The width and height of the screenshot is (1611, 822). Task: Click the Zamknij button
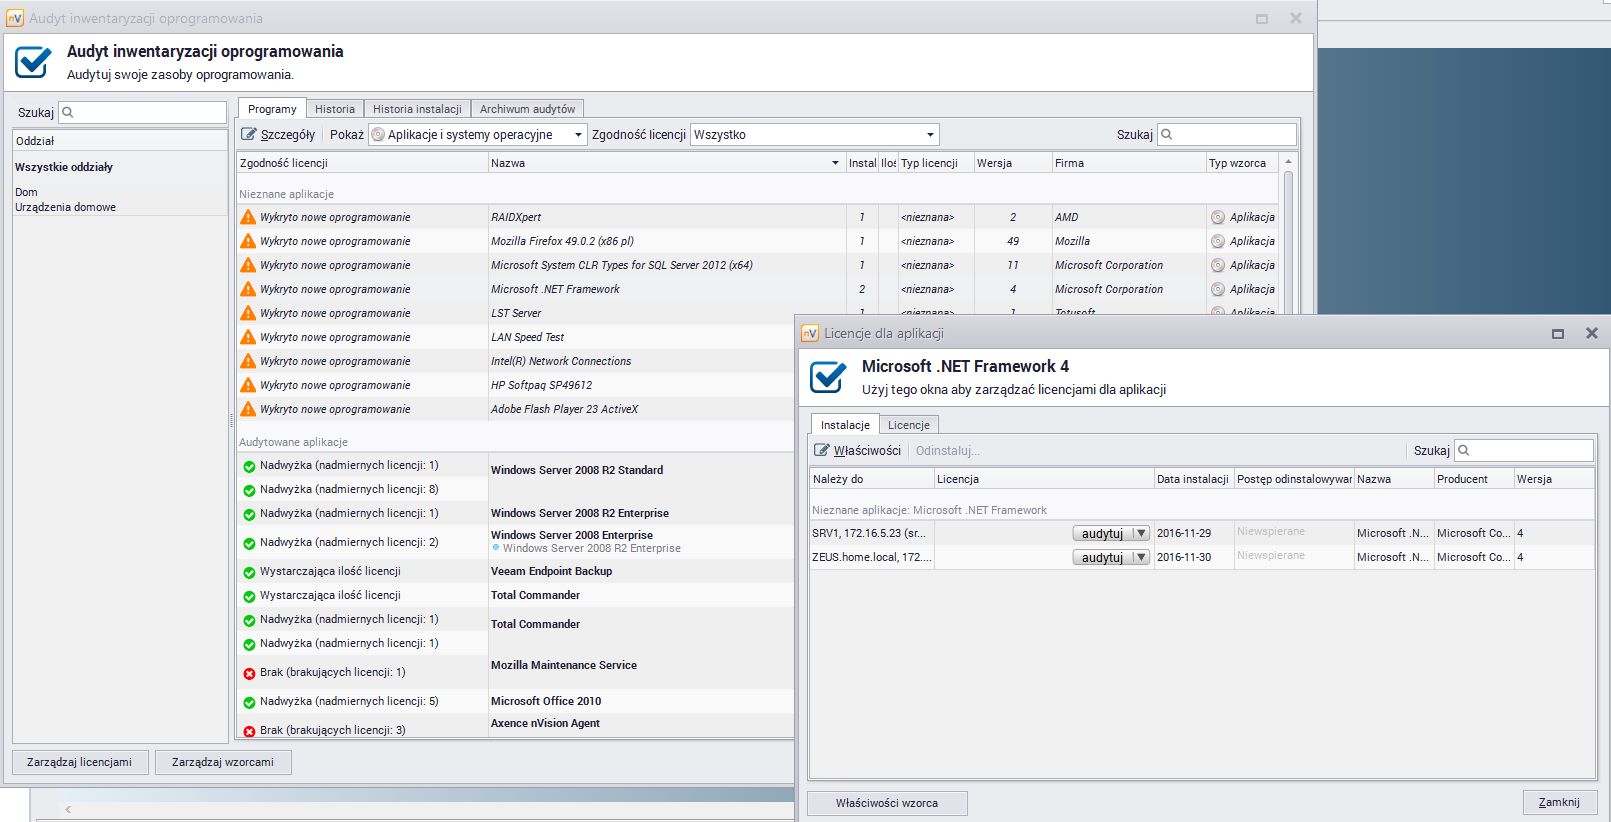pyautogui.click(x=1559, y=802)
